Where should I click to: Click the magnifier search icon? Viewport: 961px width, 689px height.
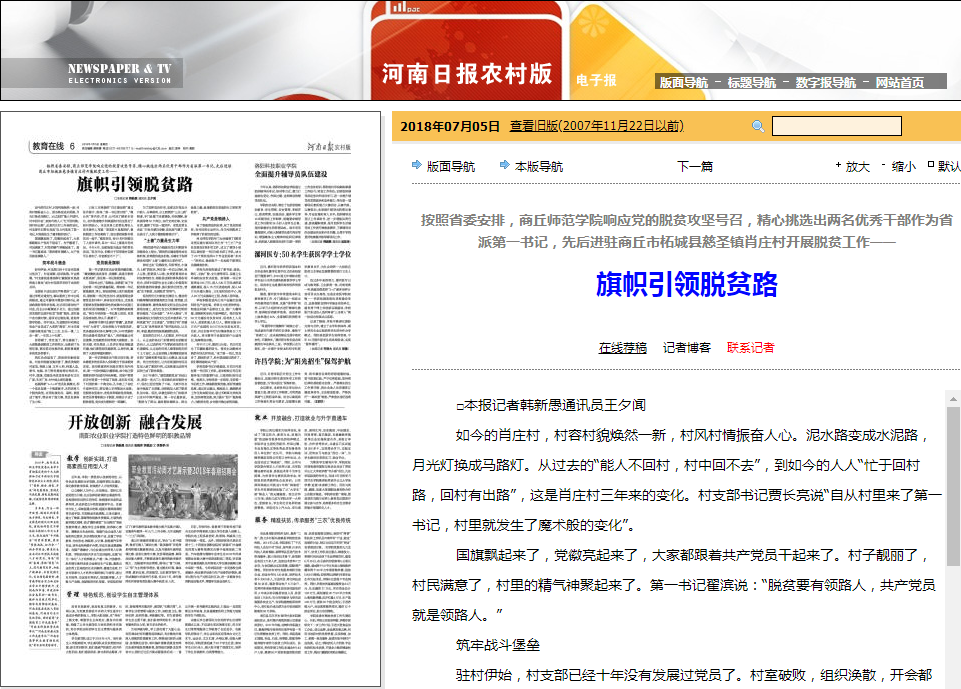(758, 126)
